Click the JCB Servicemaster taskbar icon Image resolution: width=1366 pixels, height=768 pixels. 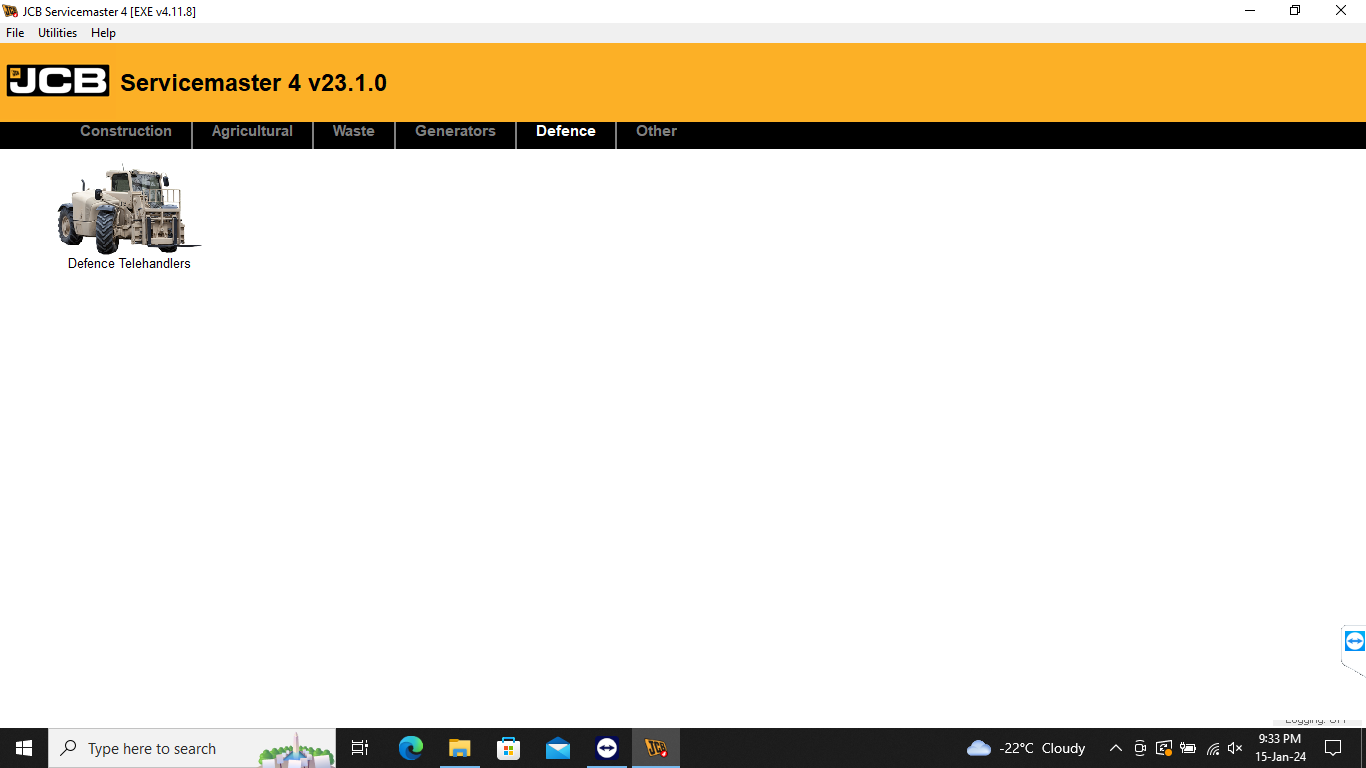click(656, 748)
